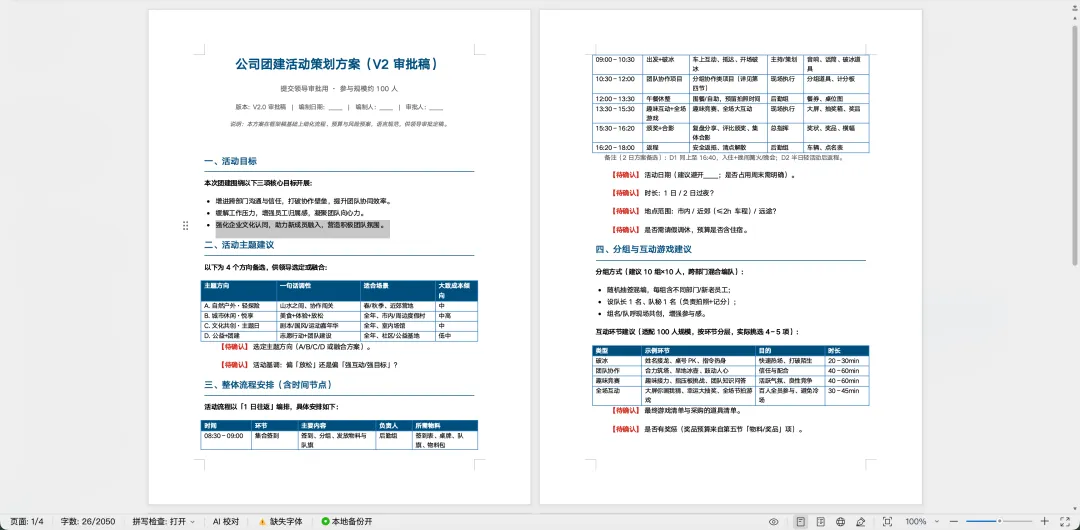The image size is (1080, 530).
Task: Click line 选定主题方向（A/B/C/D 或融合方案）
Action: point(312,347)
